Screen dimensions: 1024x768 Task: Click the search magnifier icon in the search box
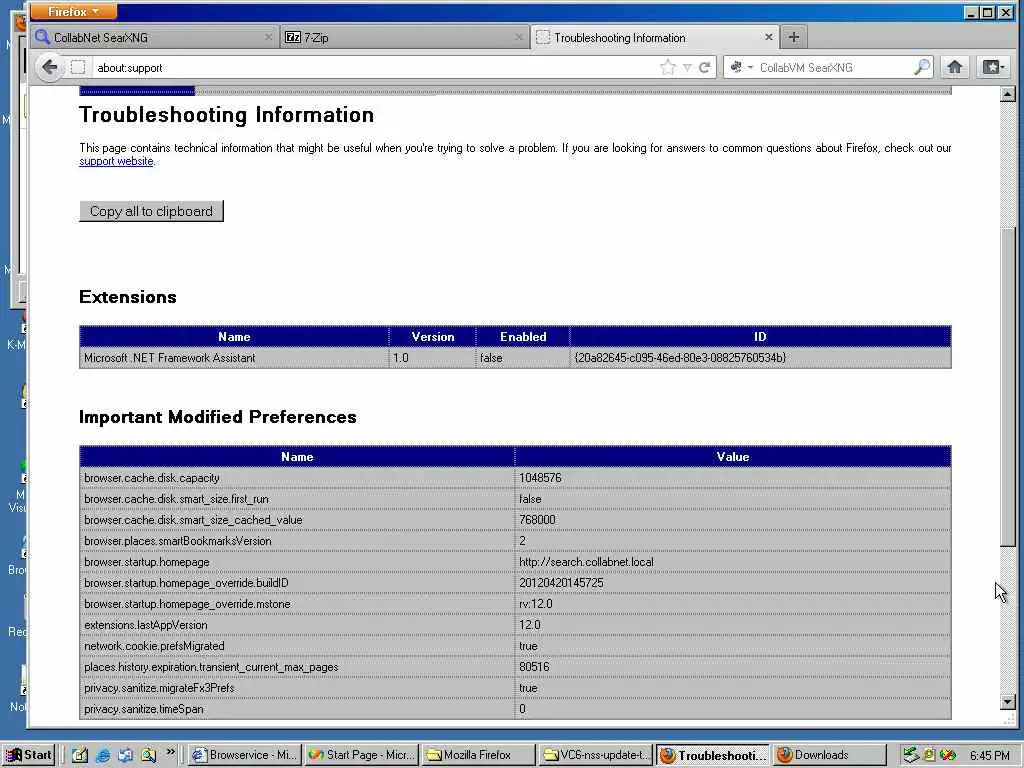click(x=921, y=67)
